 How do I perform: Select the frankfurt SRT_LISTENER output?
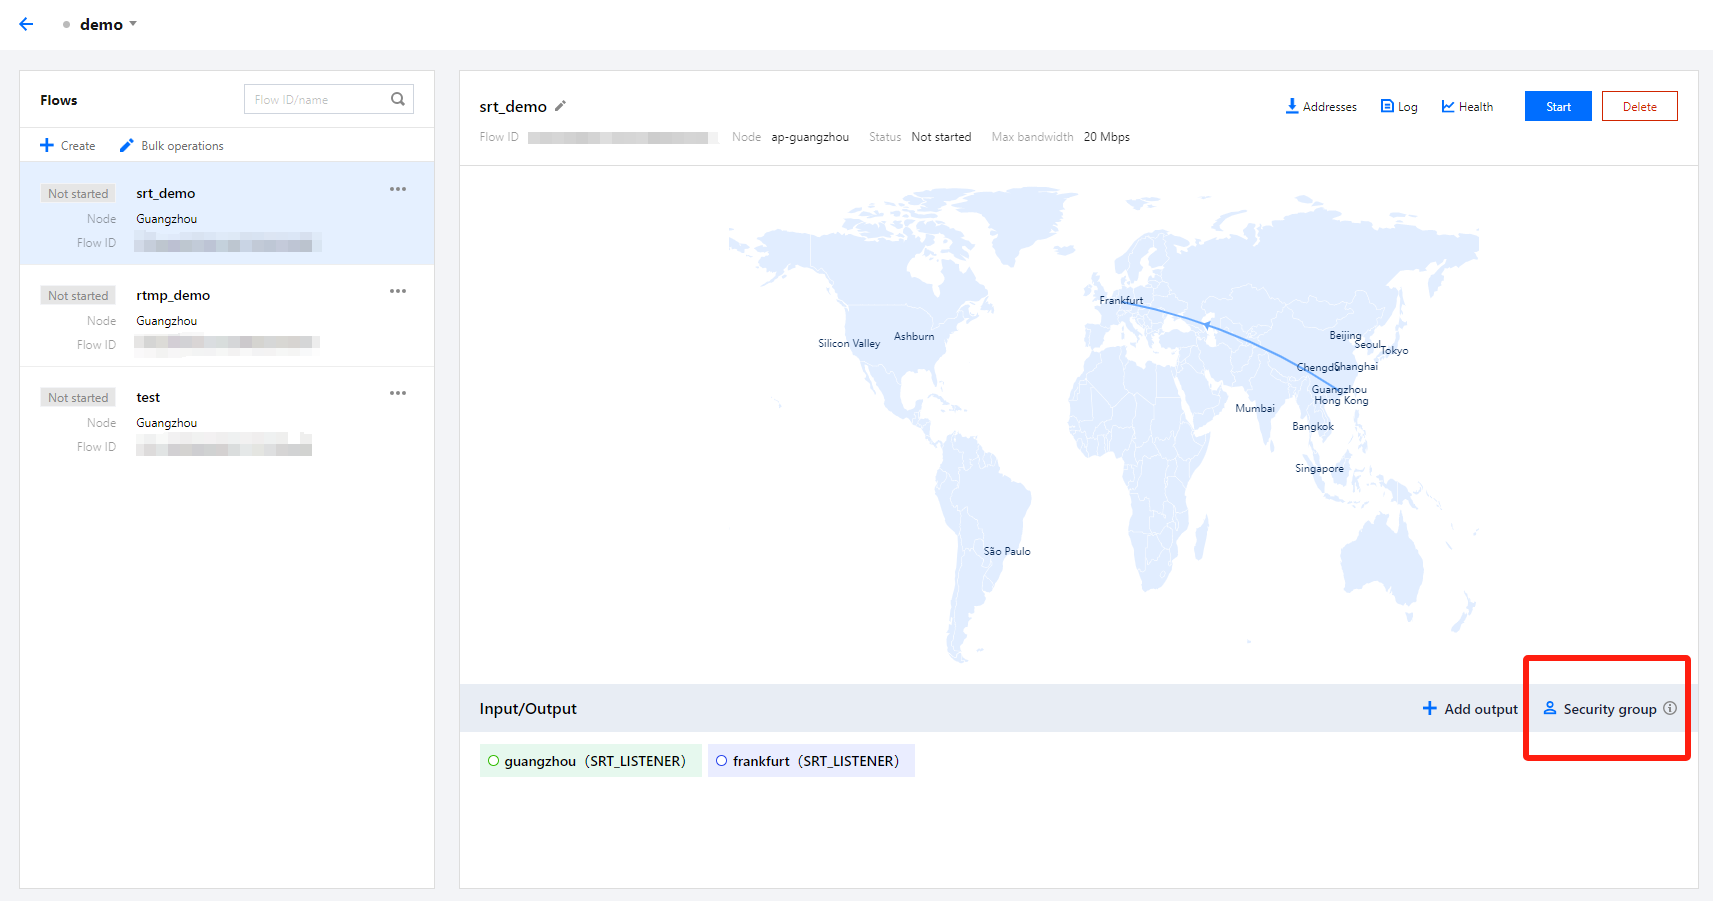pyautogui.click(x=810, y=761)
